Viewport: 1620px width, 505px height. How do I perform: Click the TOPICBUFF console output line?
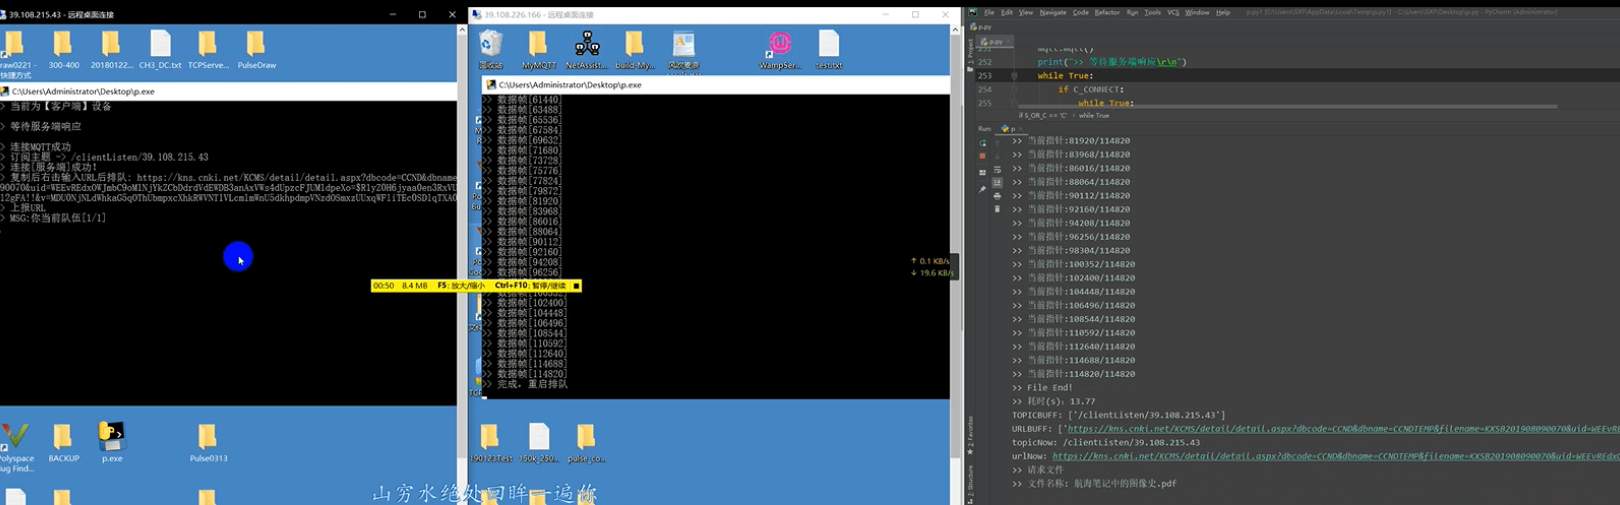coord(1118,415)
